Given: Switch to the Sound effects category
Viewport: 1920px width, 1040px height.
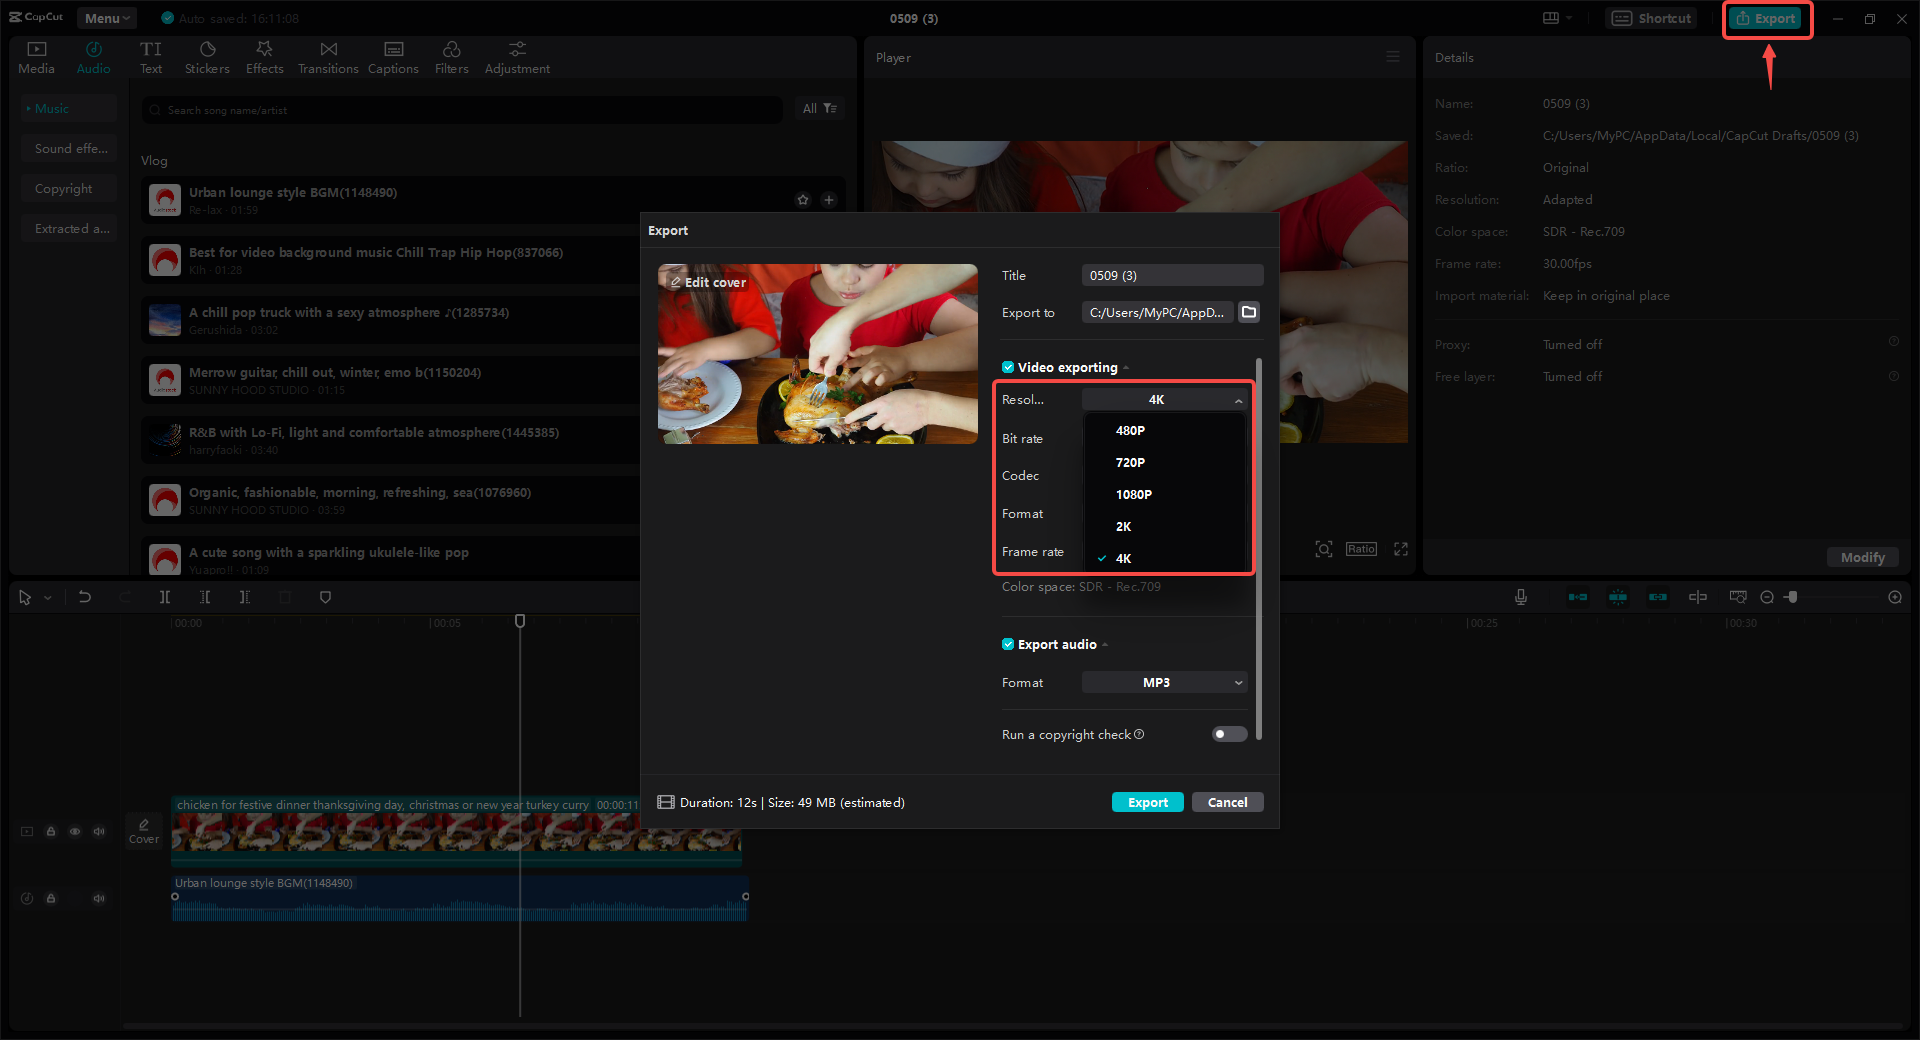Looking at the screenshot, I should pyautogui.click(x=69, y=148).
